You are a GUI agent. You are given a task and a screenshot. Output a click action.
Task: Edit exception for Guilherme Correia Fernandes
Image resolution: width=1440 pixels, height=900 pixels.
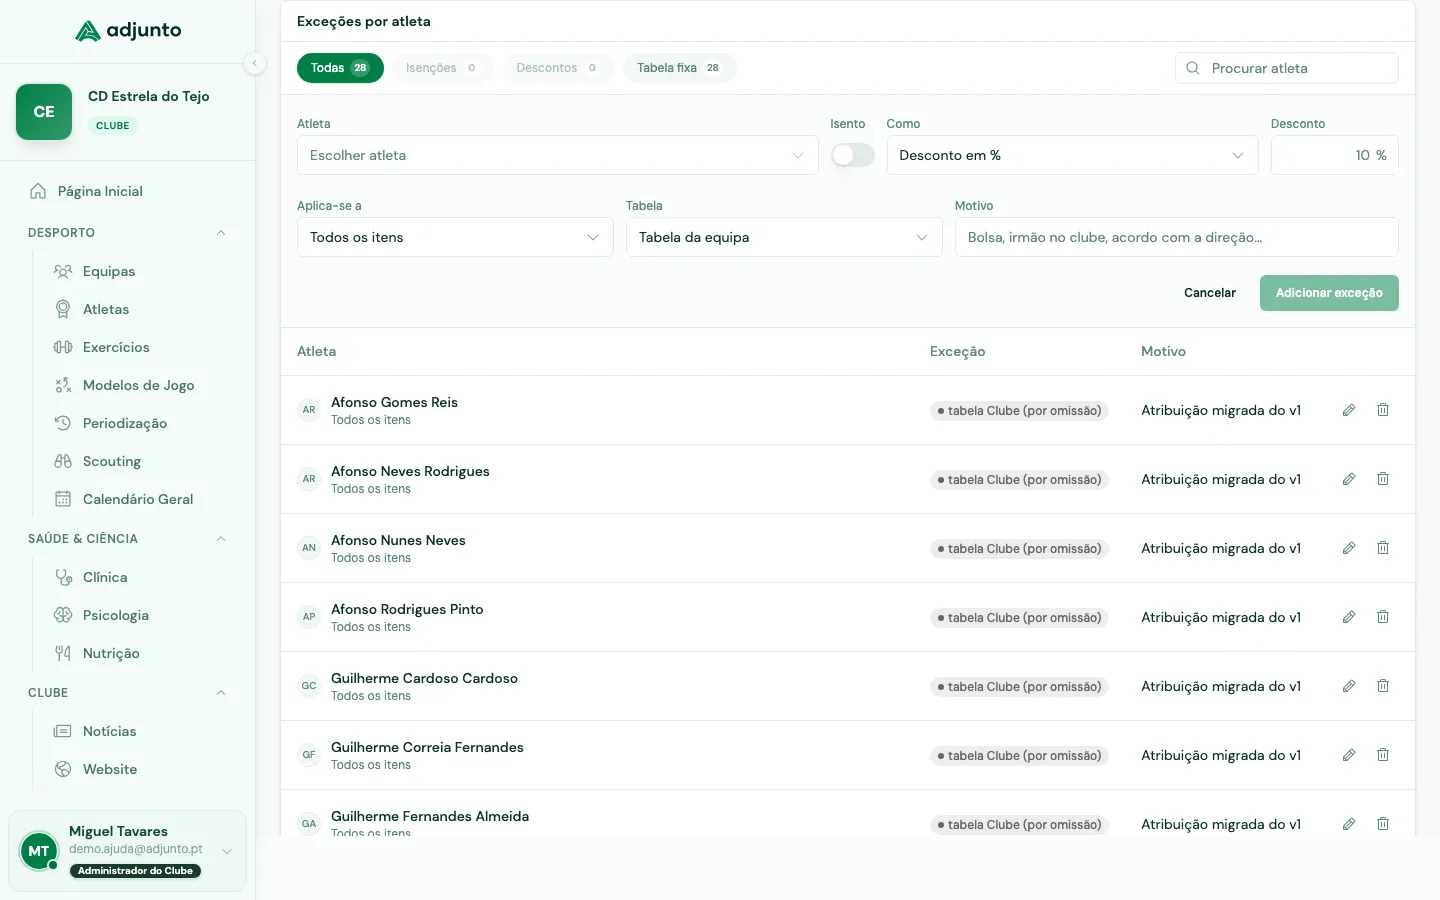[1349, 755]
